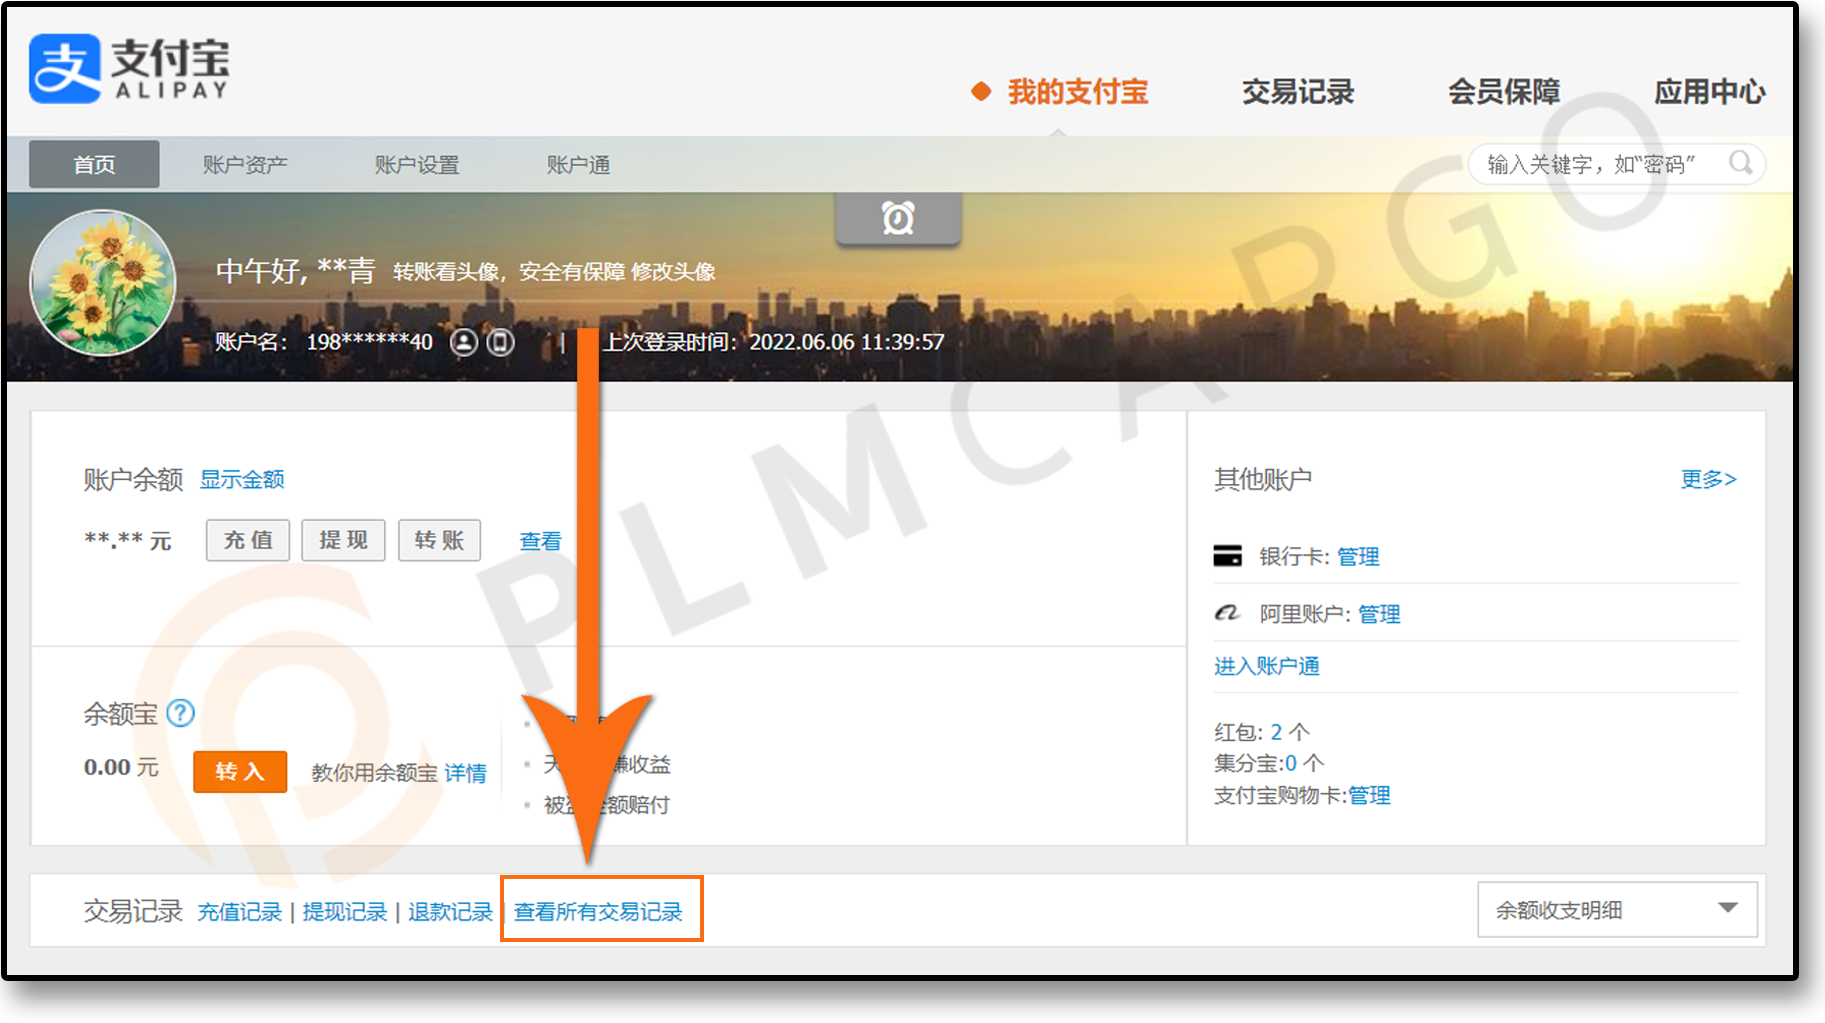
Task: Click the Ali account logo icon
Action: pyautogui.click(x=1227, y=613)
